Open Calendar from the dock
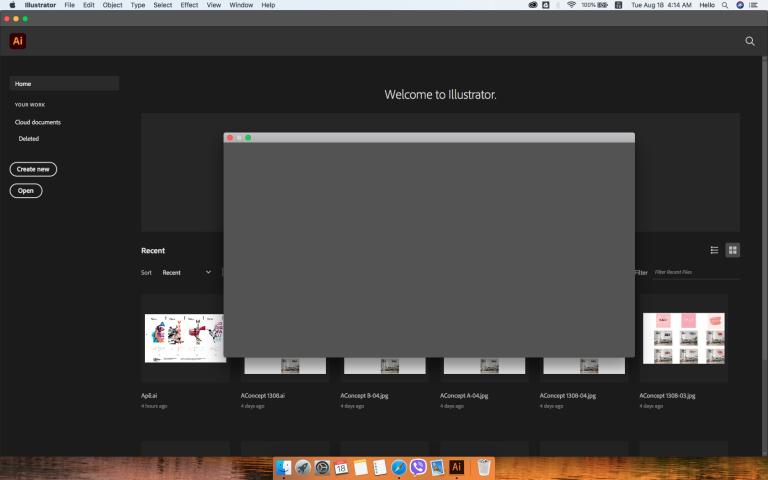The width and height of the screenshot is (768, 480). 341,467
